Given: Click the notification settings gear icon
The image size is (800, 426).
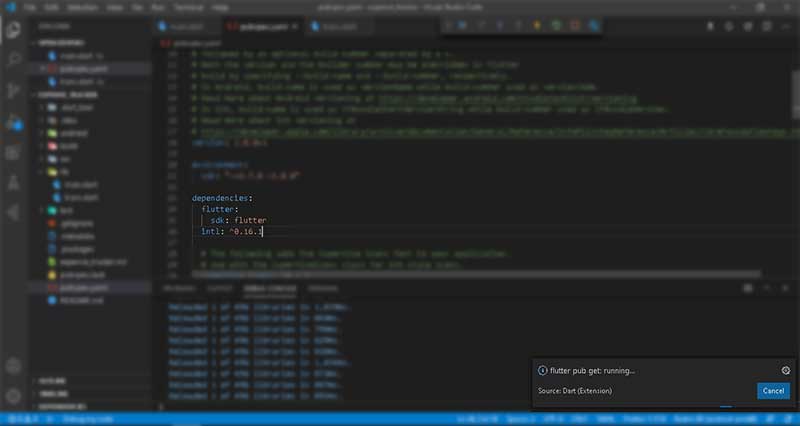Looking at the screenshot, I should click(786, 370).
